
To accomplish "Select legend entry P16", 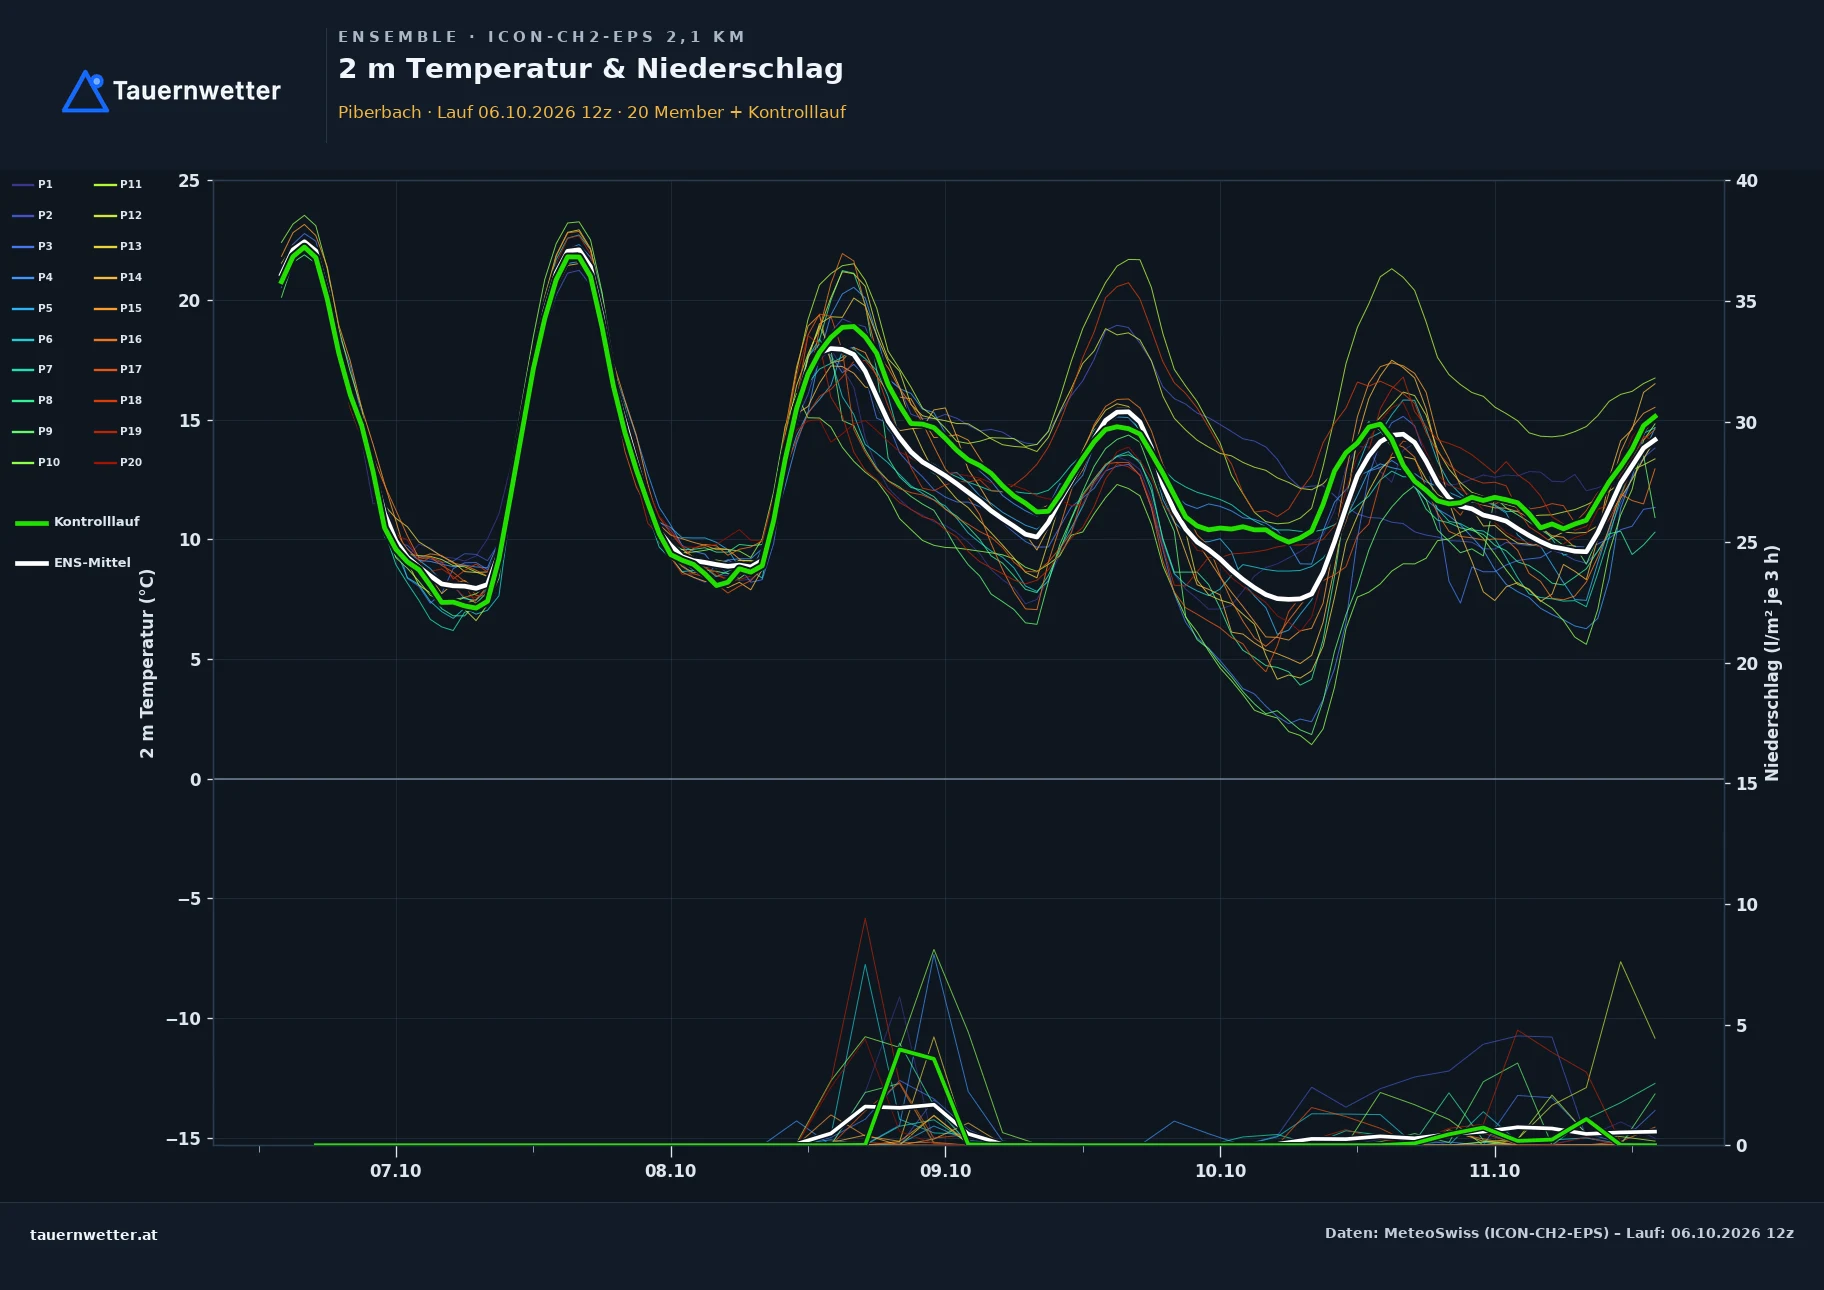I will point(118,339).
